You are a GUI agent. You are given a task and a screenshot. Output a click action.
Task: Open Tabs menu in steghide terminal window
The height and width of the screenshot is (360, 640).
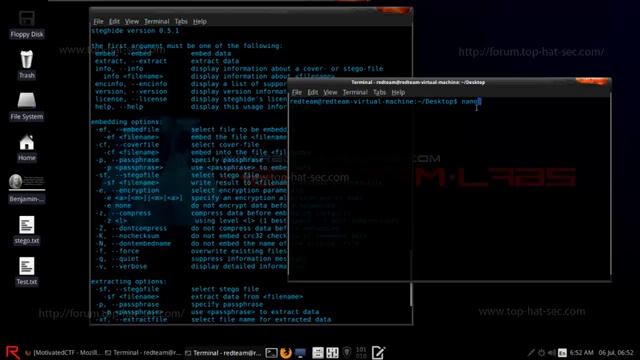[181, 21]
